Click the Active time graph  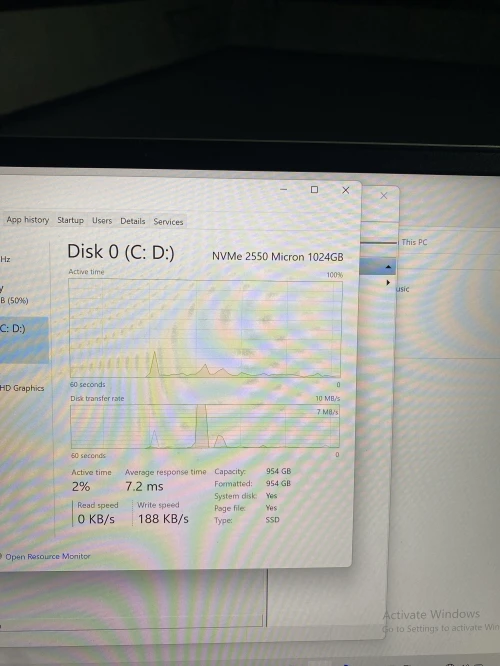205,328
